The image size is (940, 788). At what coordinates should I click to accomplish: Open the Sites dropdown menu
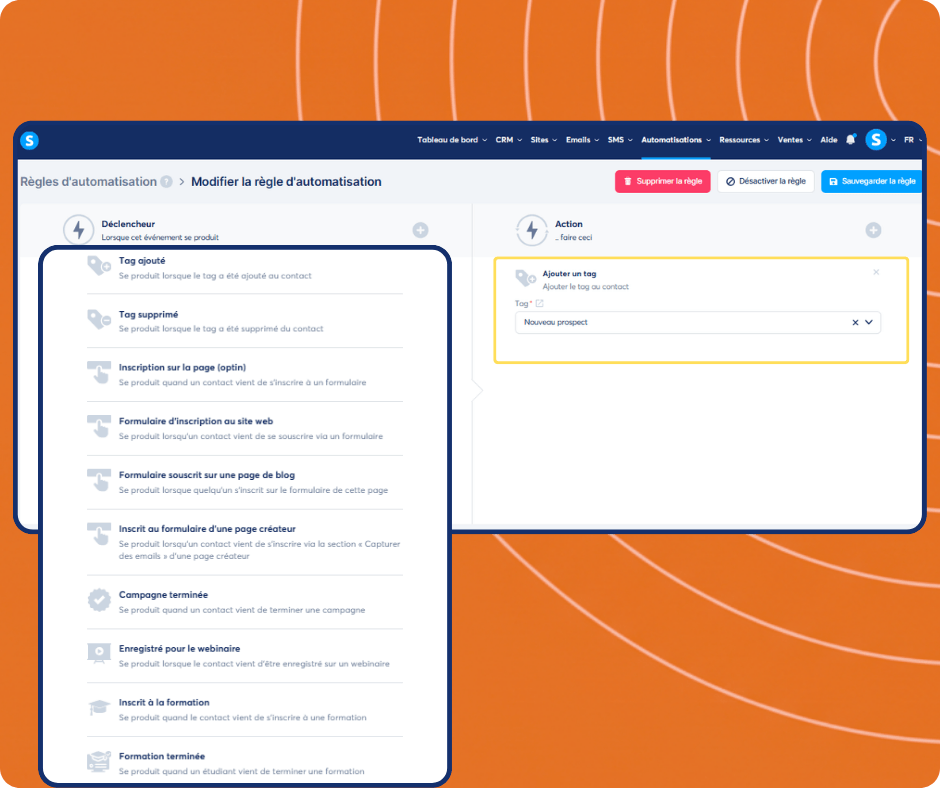544,140
